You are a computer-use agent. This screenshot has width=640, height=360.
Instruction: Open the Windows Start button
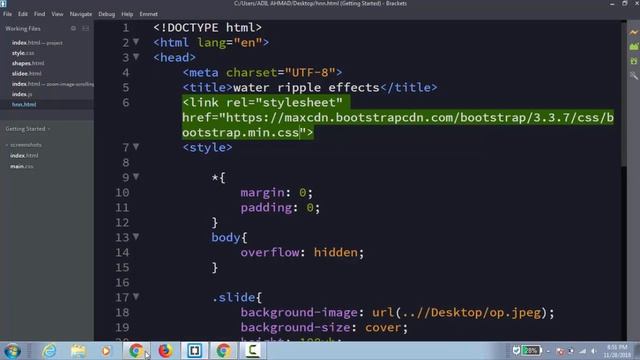(12, 351)
